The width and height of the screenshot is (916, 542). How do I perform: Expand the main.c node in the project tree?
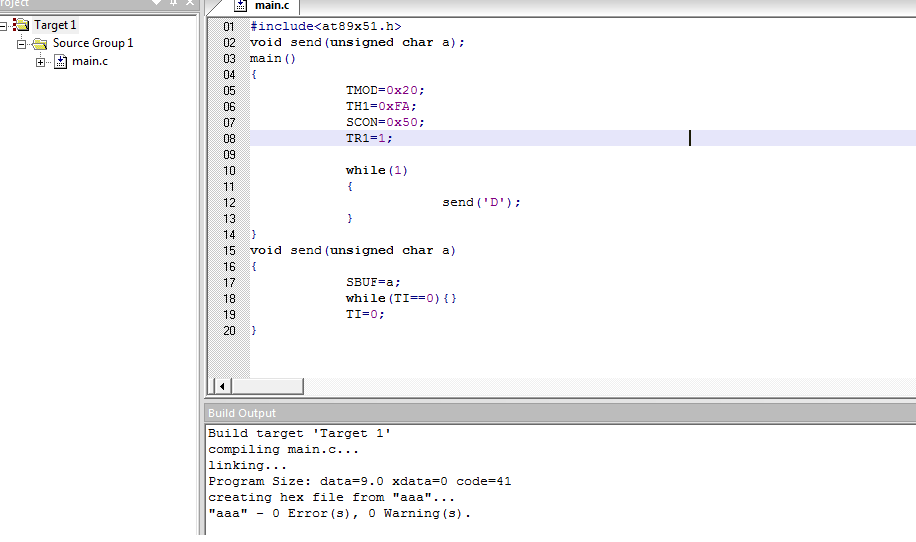(x=40, y=62)
